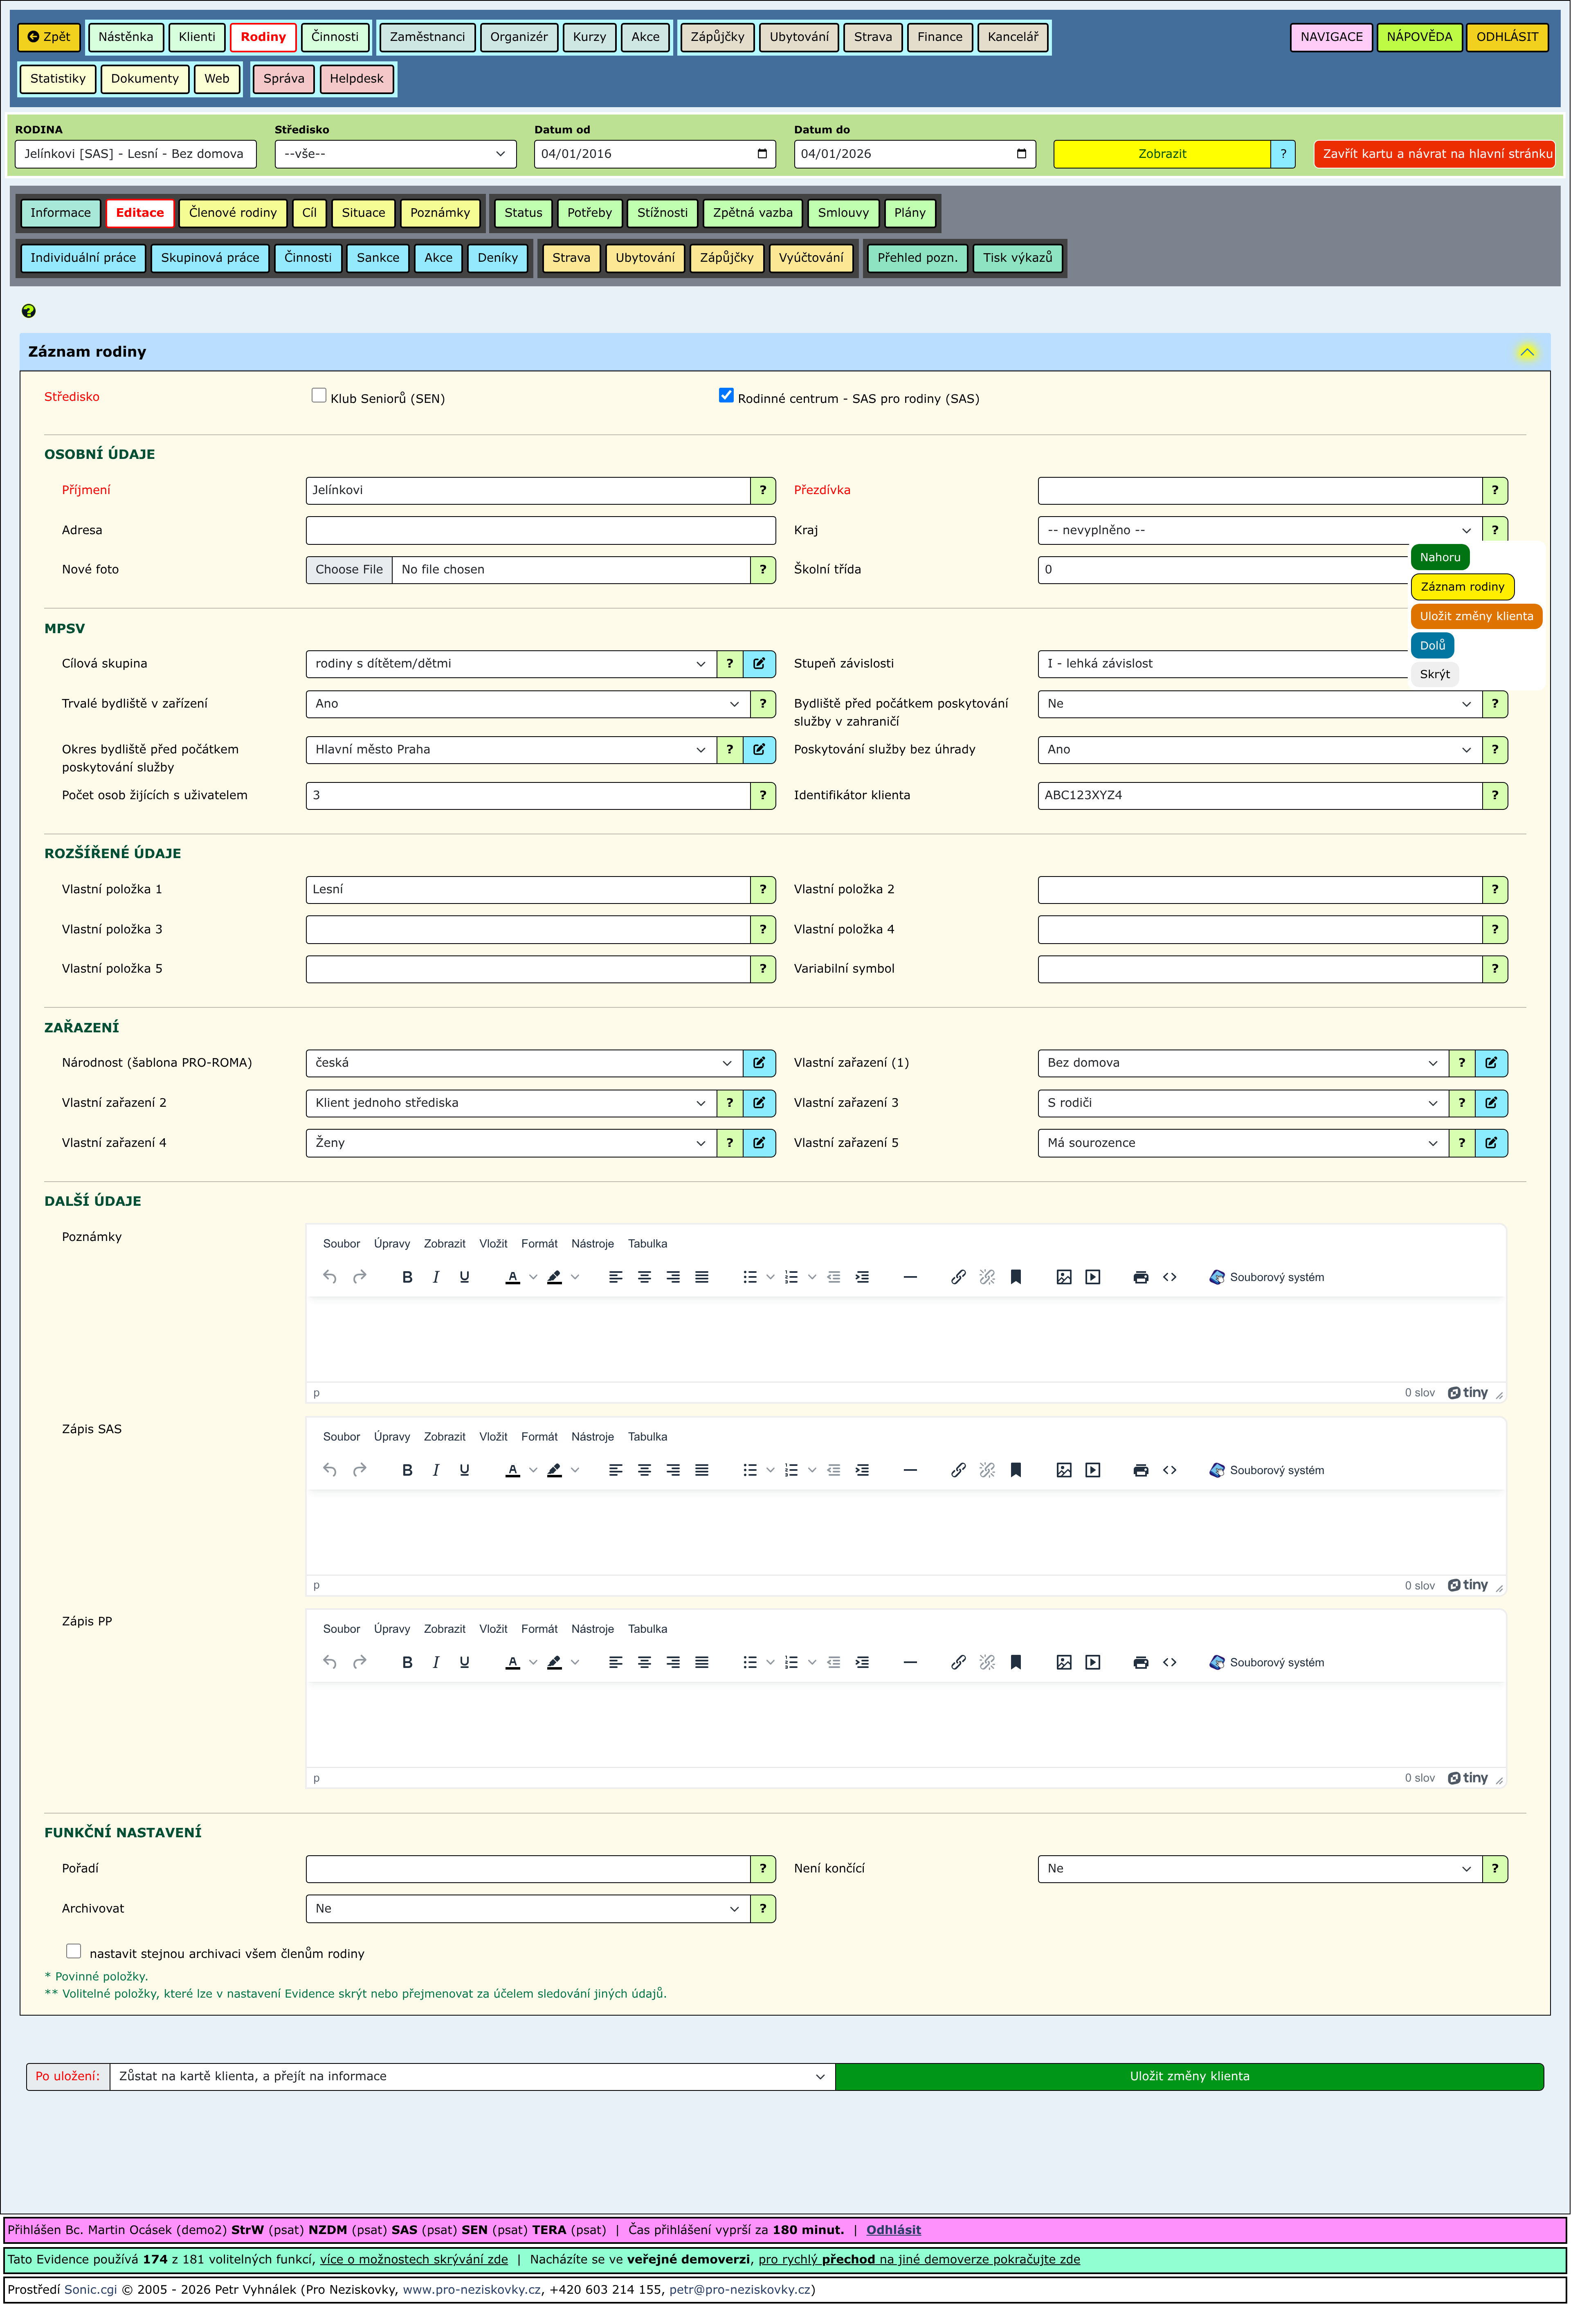Collapse the Záznam rodiny section with the chevron
This screenshot has height=2324, width=1573.
coord(1527,352)
